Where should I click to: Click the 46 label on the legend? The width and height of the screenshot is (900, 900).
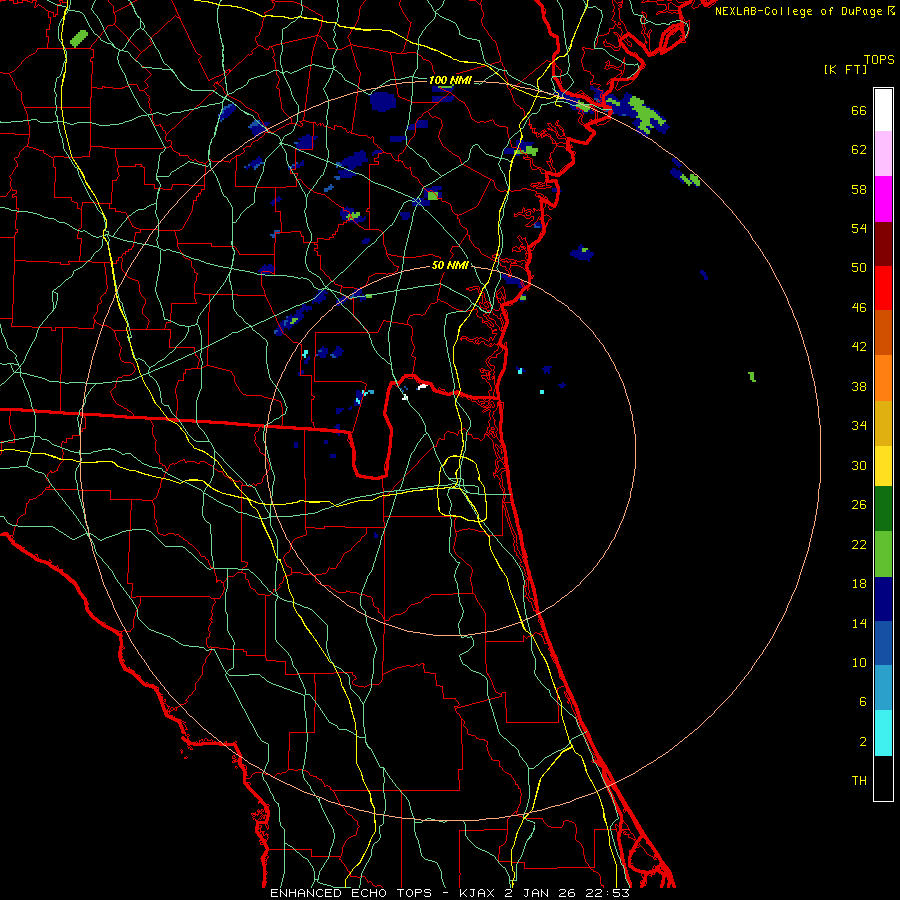[x=859, y=307]
